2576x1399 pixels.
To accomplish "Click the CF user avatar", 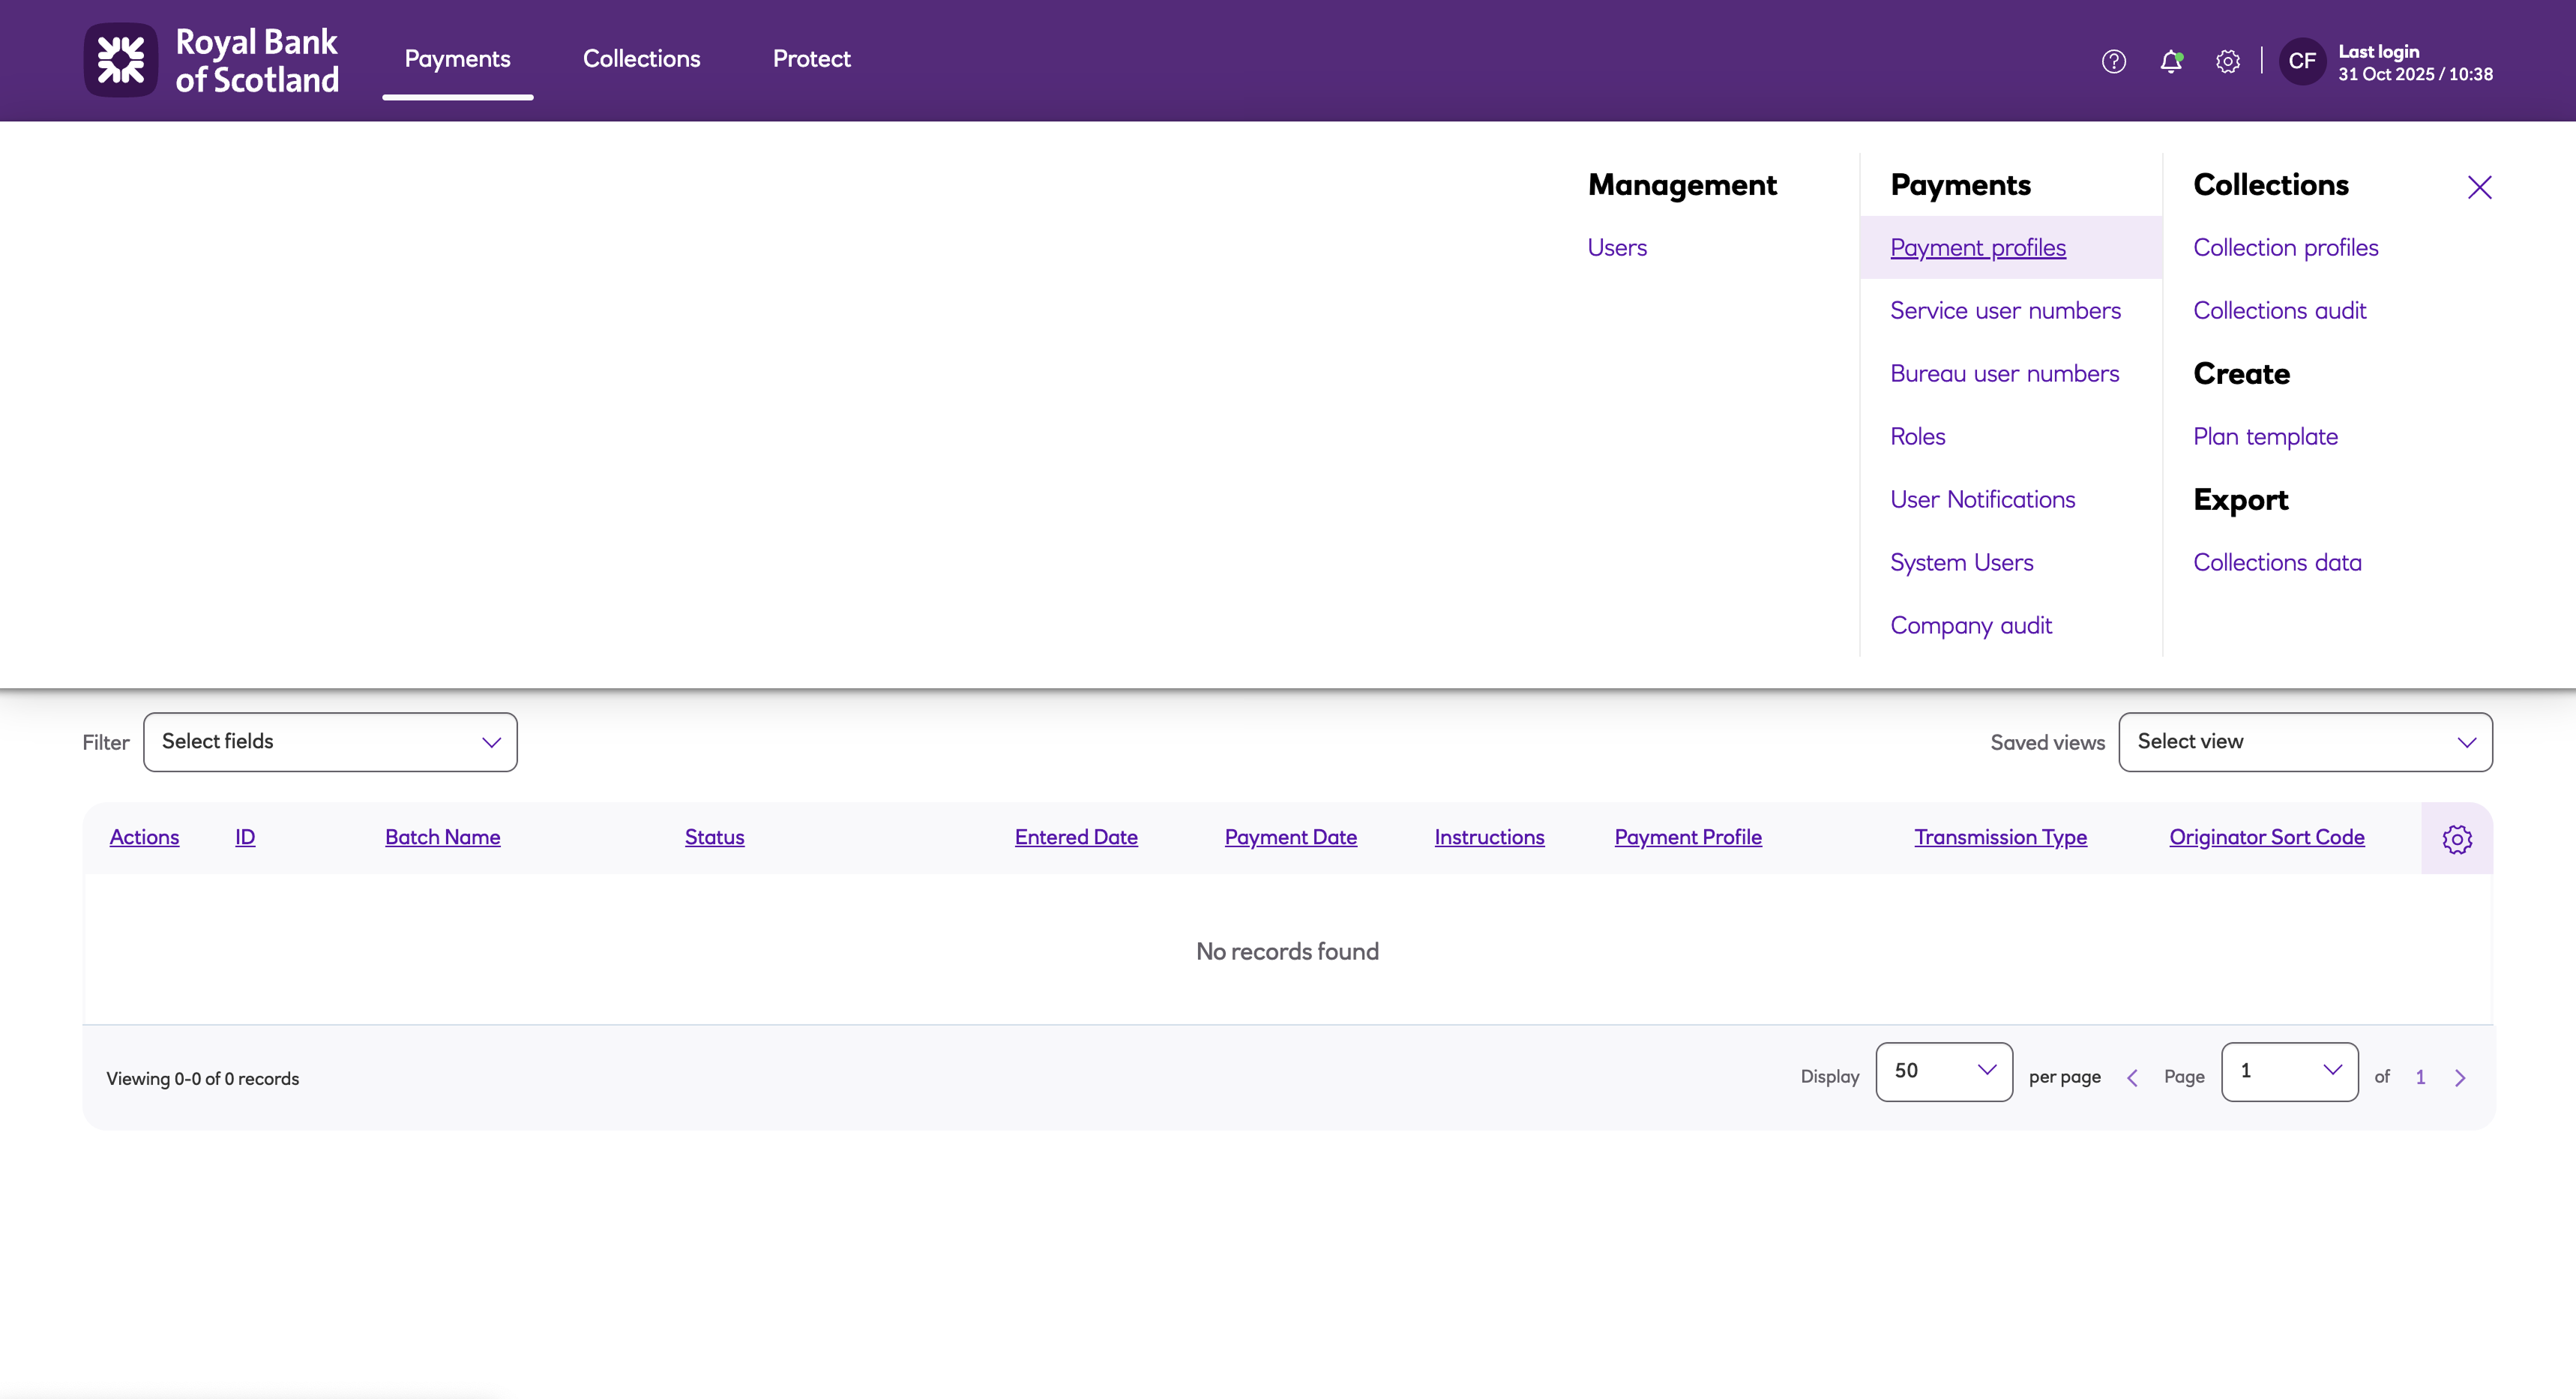I will coord(2301,61).
